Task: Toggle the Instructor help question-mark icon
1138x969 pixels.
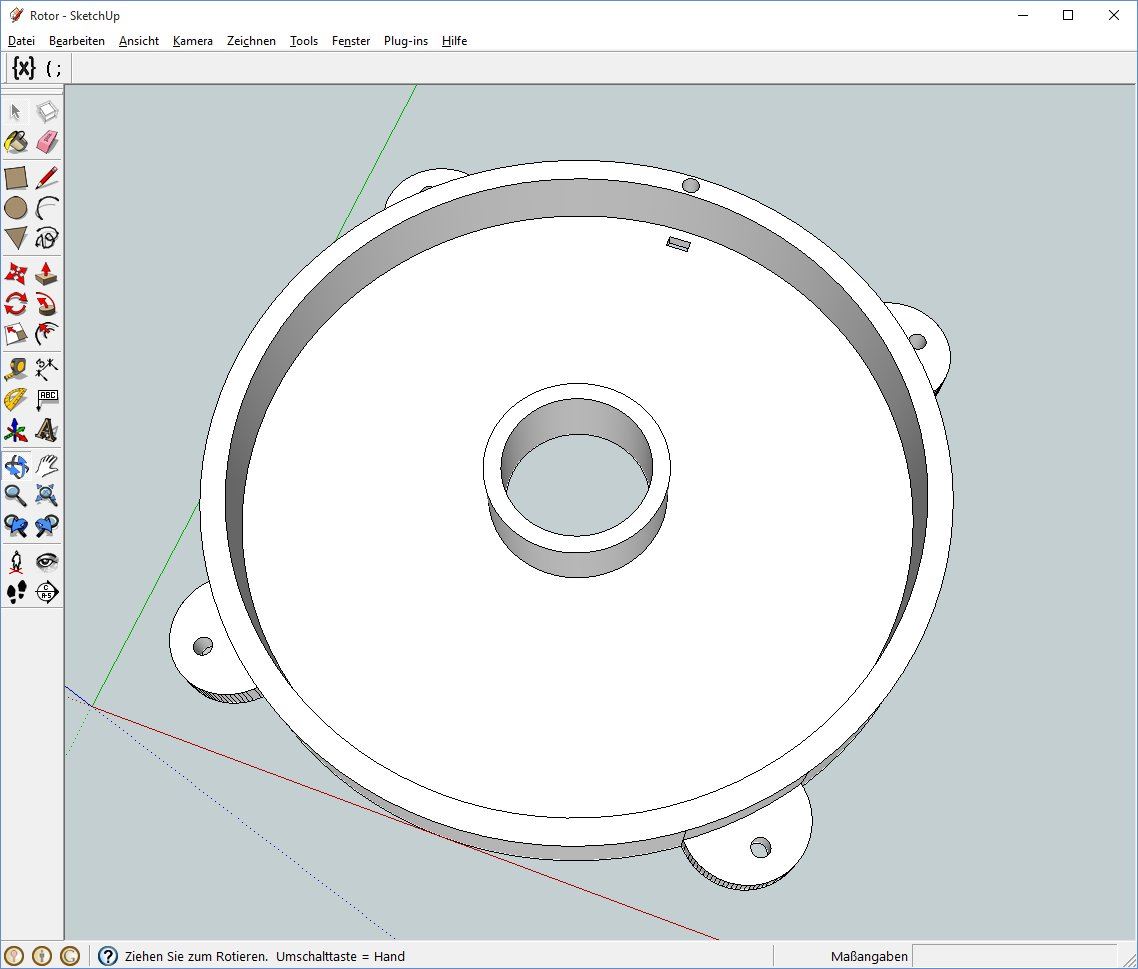Action: (x=108, y=956)
